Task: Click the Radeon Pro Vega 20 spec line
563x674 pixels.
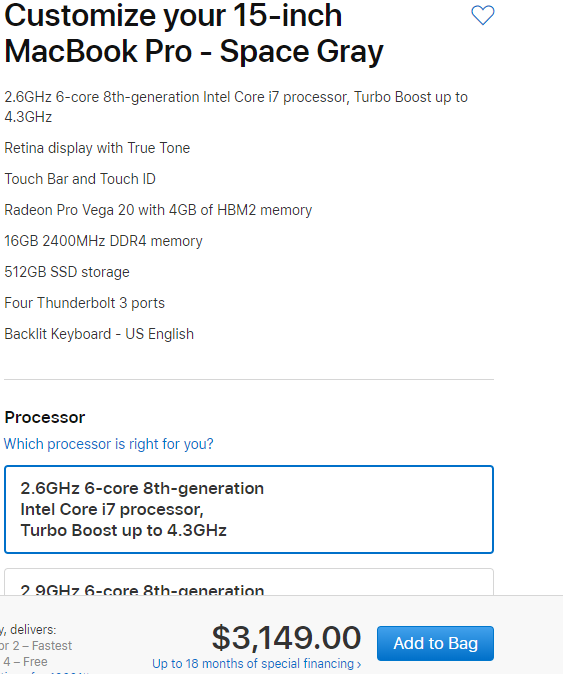Action: (x=158, y=210)
